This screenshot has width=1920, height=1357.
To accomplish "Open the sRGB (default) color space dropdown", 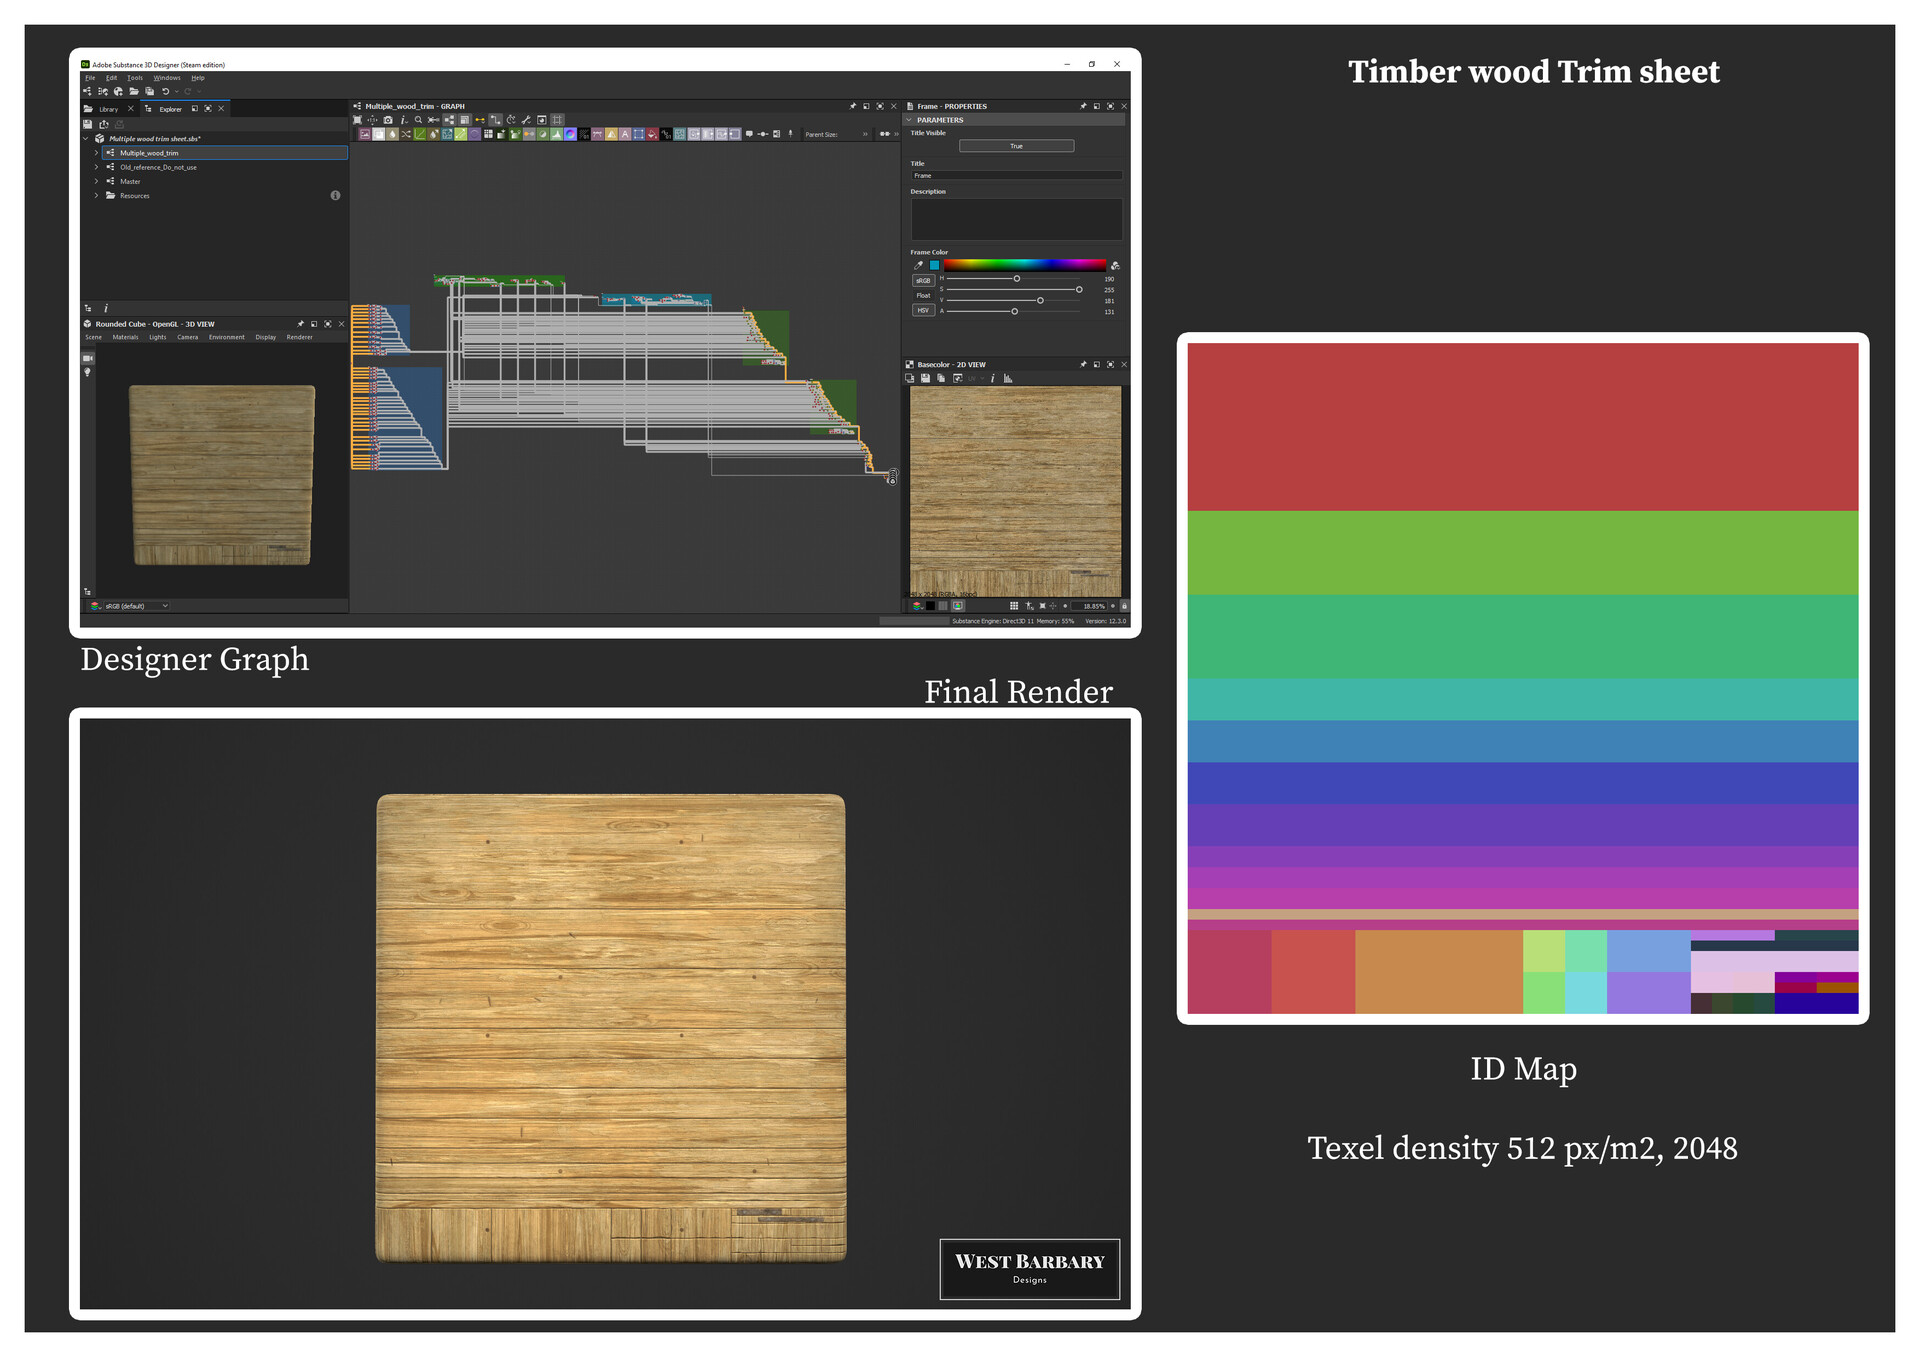I will (x=135, y=606).
